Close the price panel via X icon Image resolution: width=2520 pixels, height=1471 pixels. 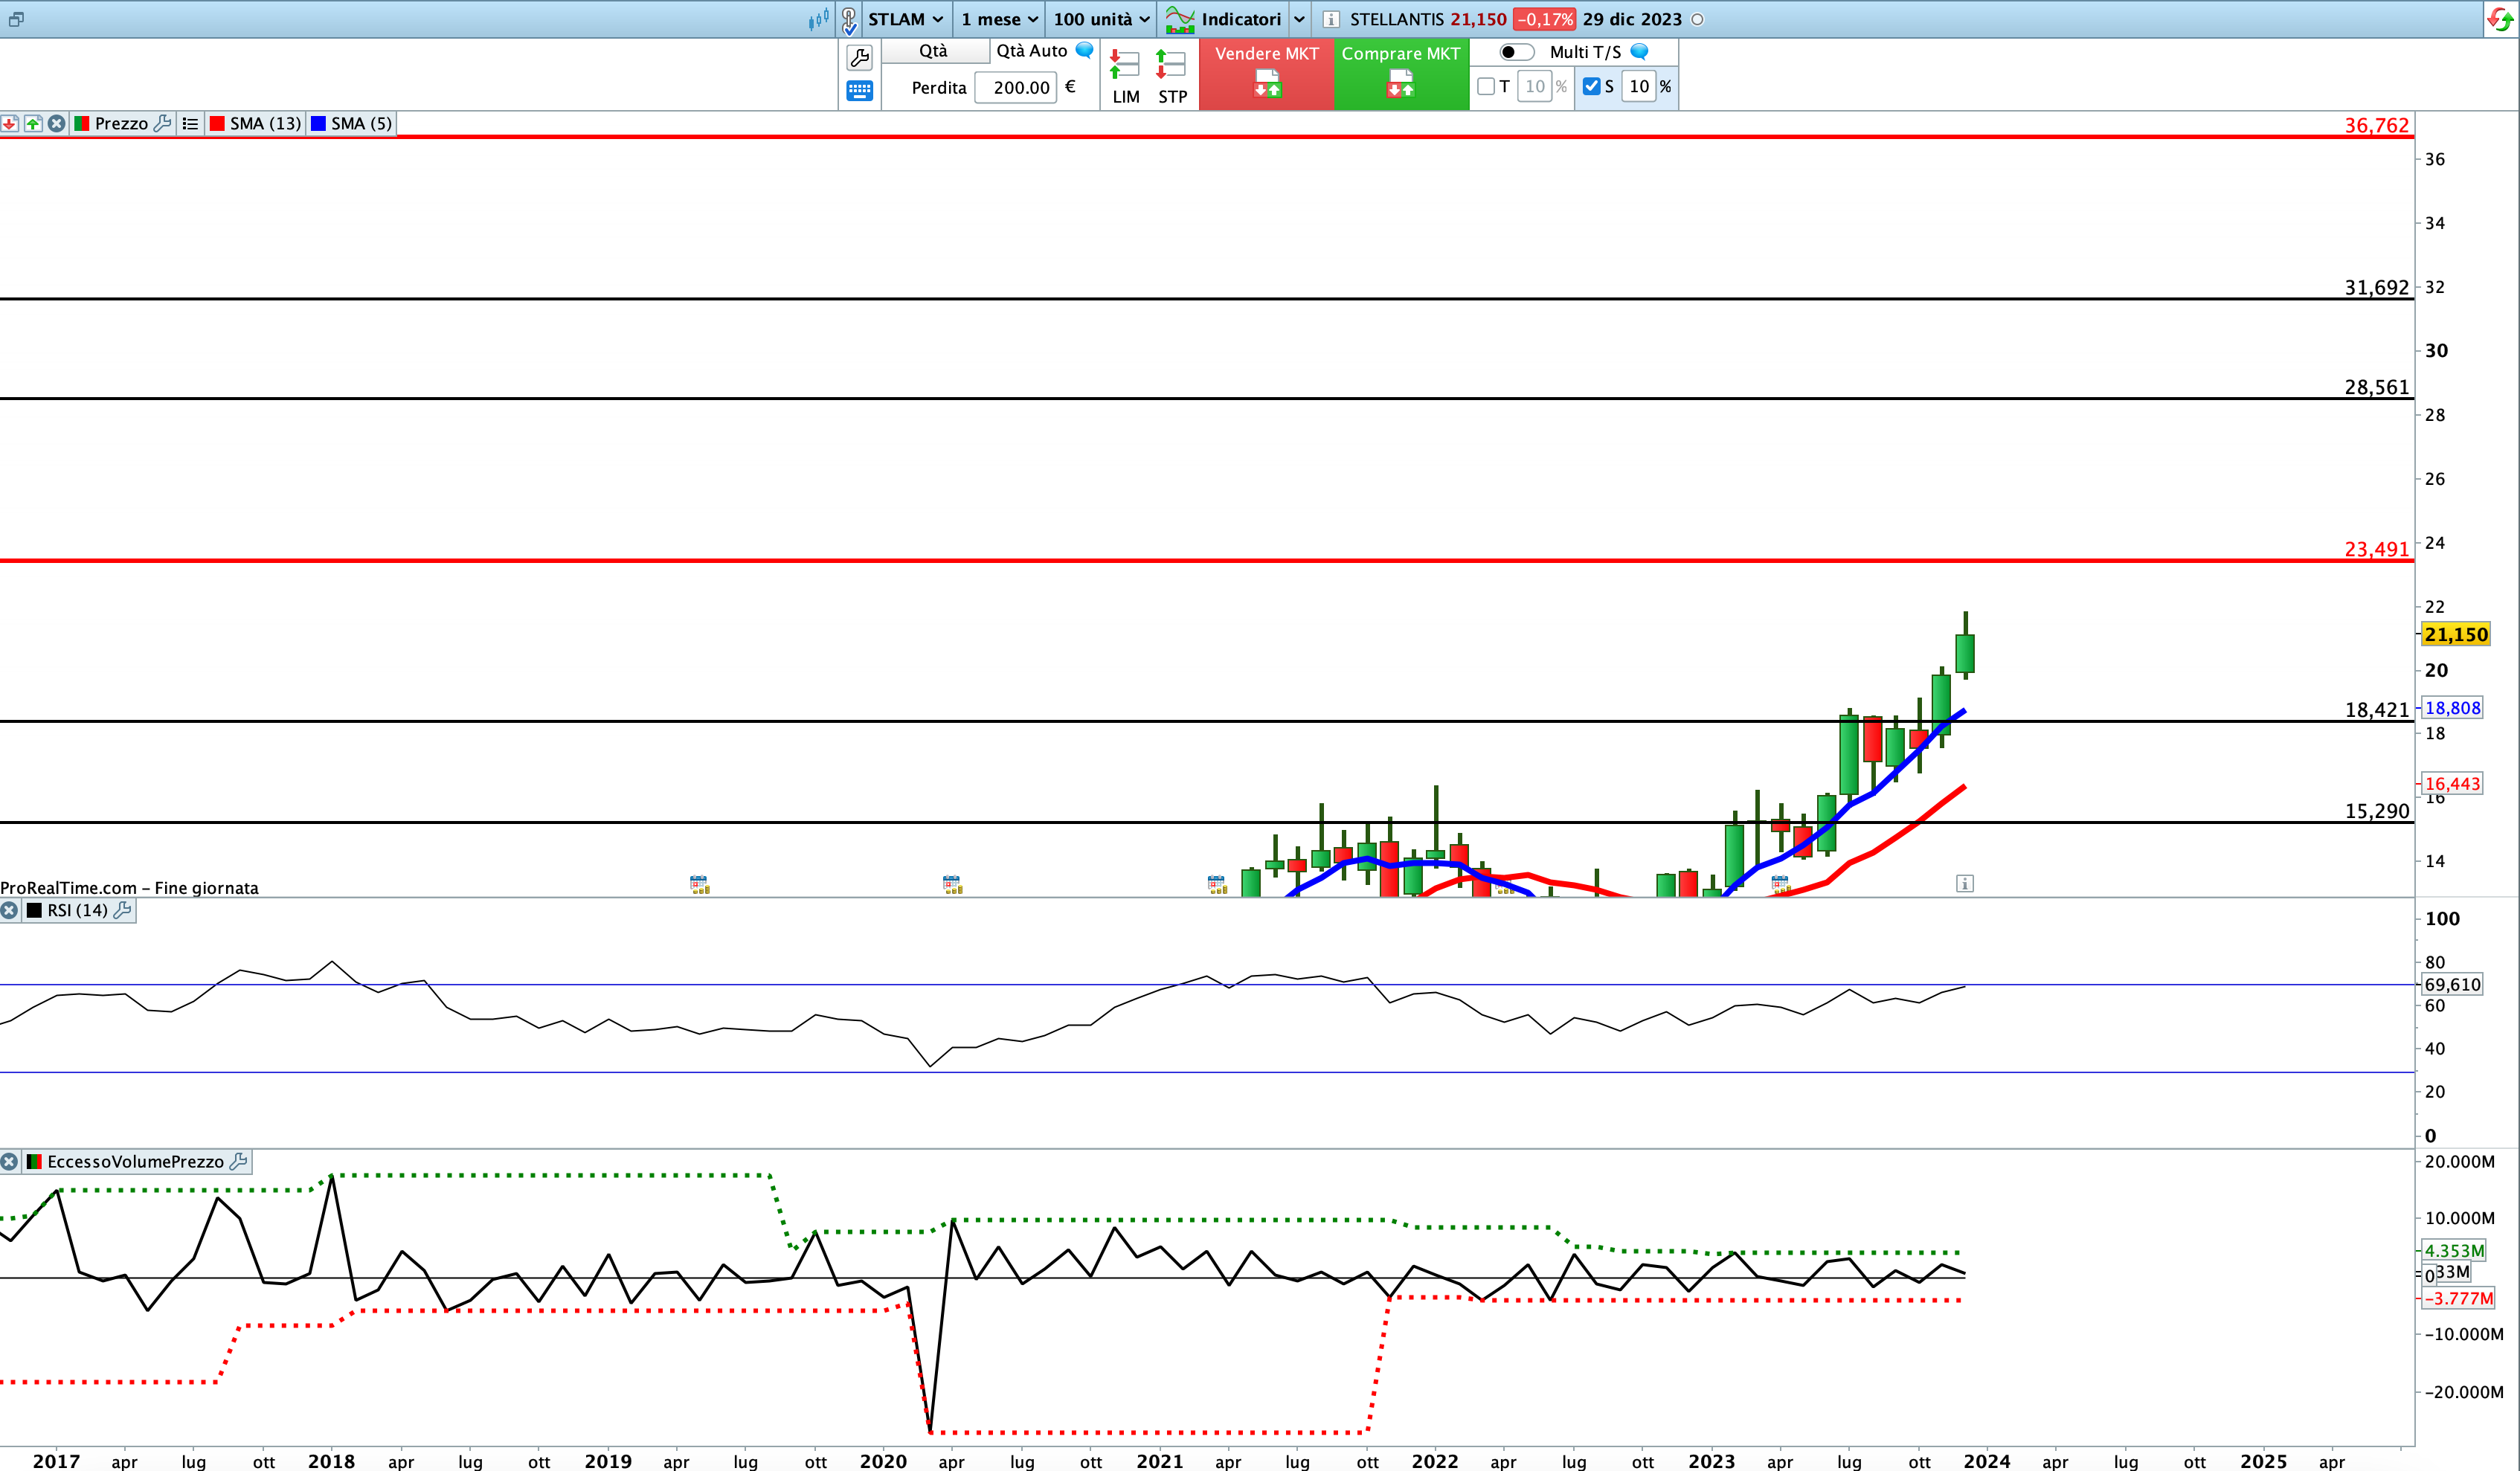click(57, 123)
